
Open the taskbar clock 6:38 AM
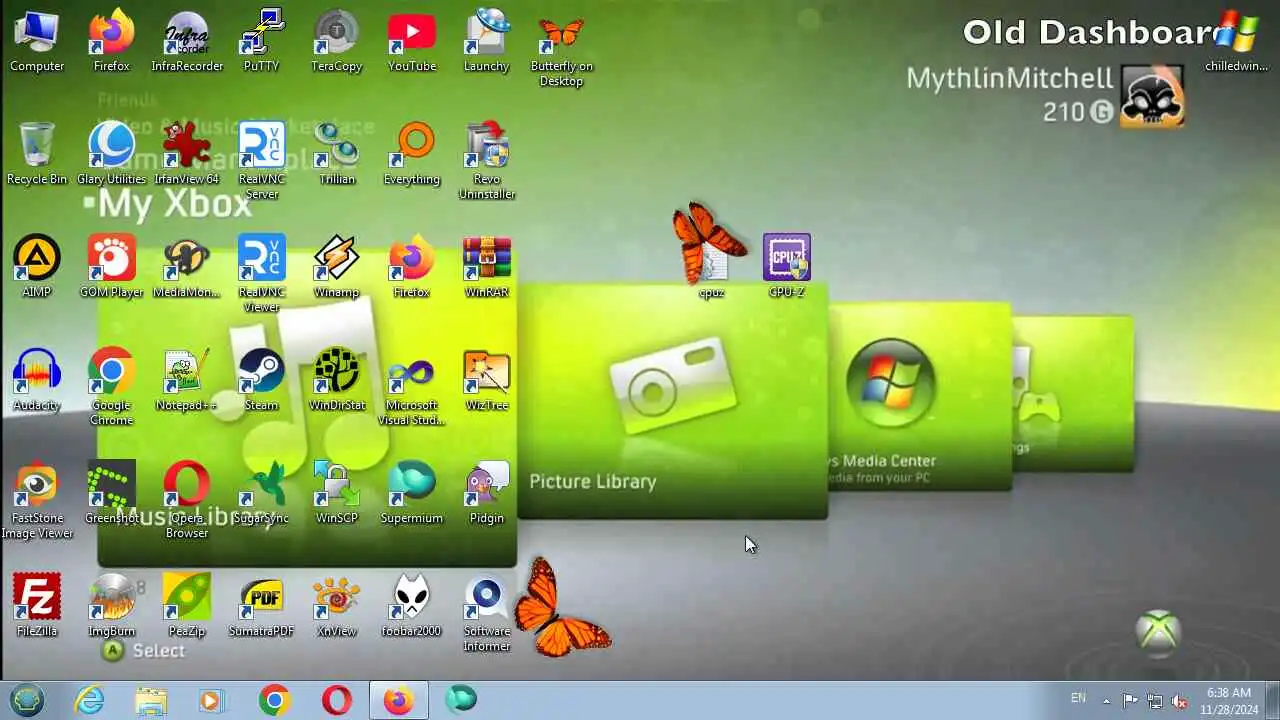(x=1229, y=700)
